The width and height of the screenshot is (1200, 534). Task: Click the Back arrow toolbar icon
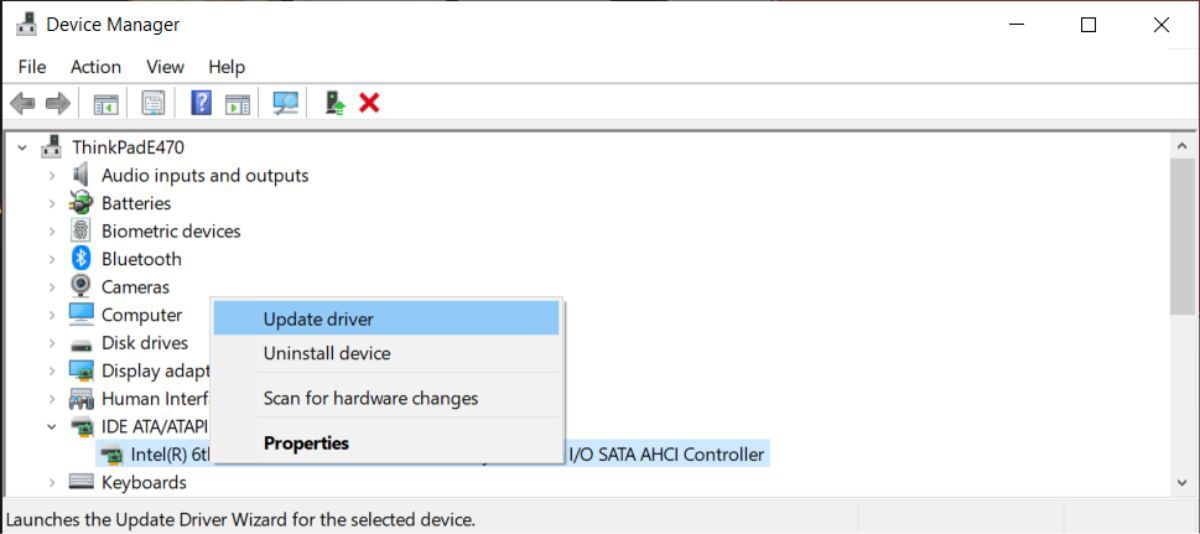pos(22,103)
